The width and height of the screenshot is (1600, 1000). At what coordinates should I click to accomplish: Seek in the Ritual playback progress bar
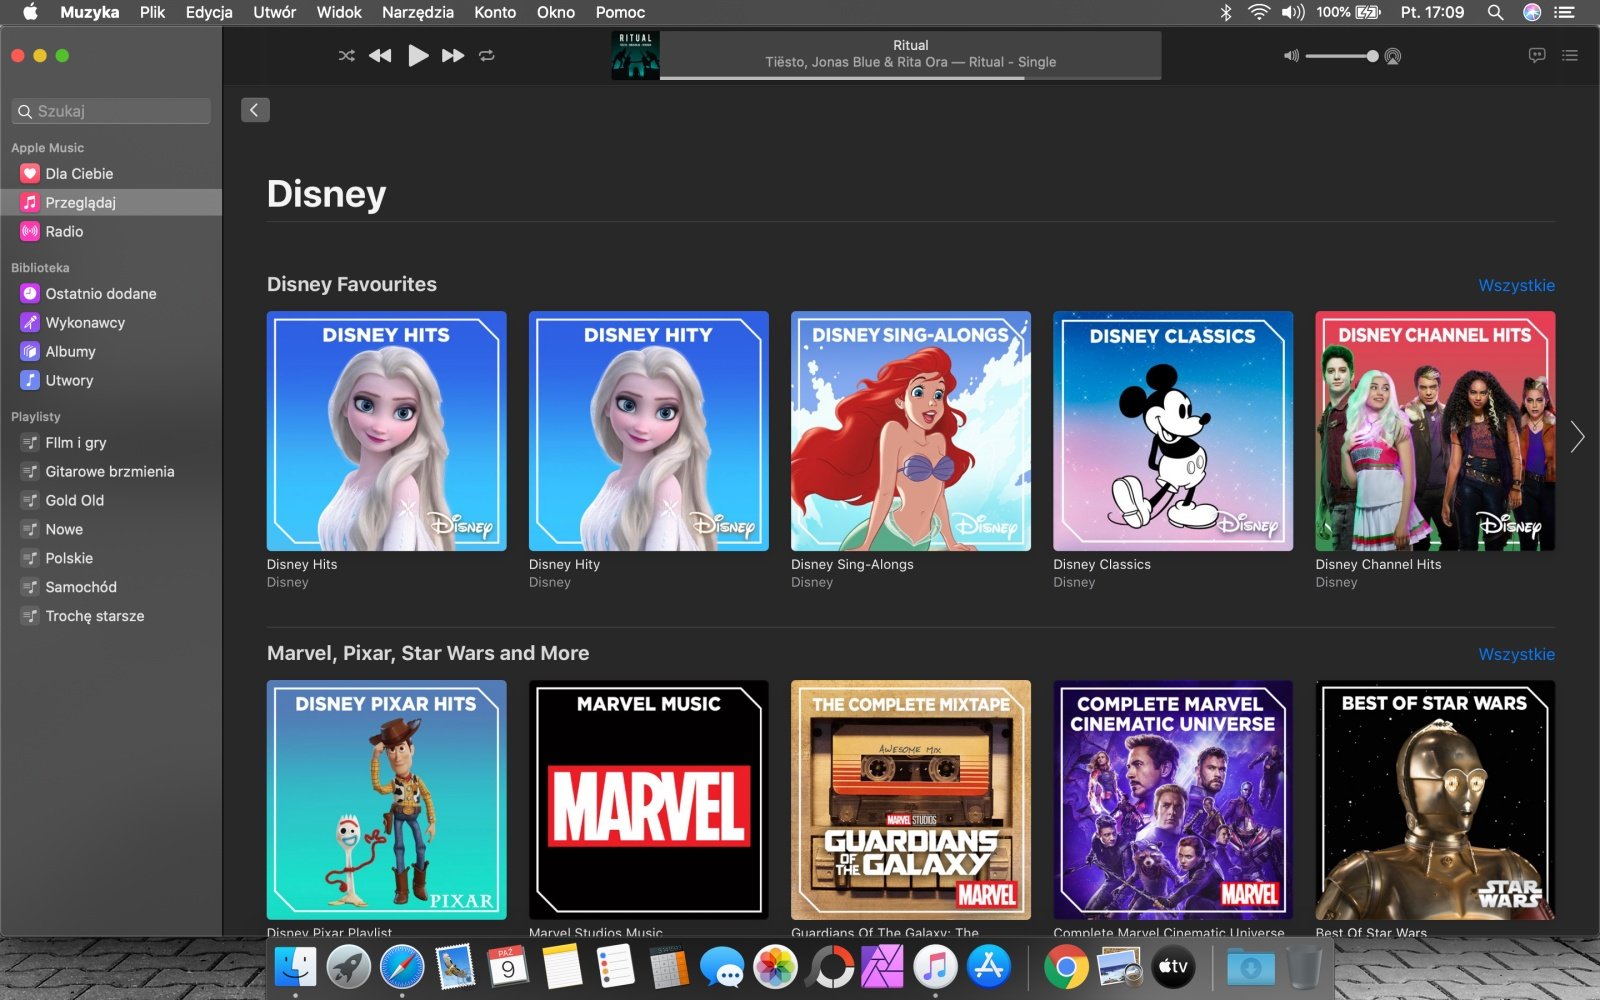(911, 78)
